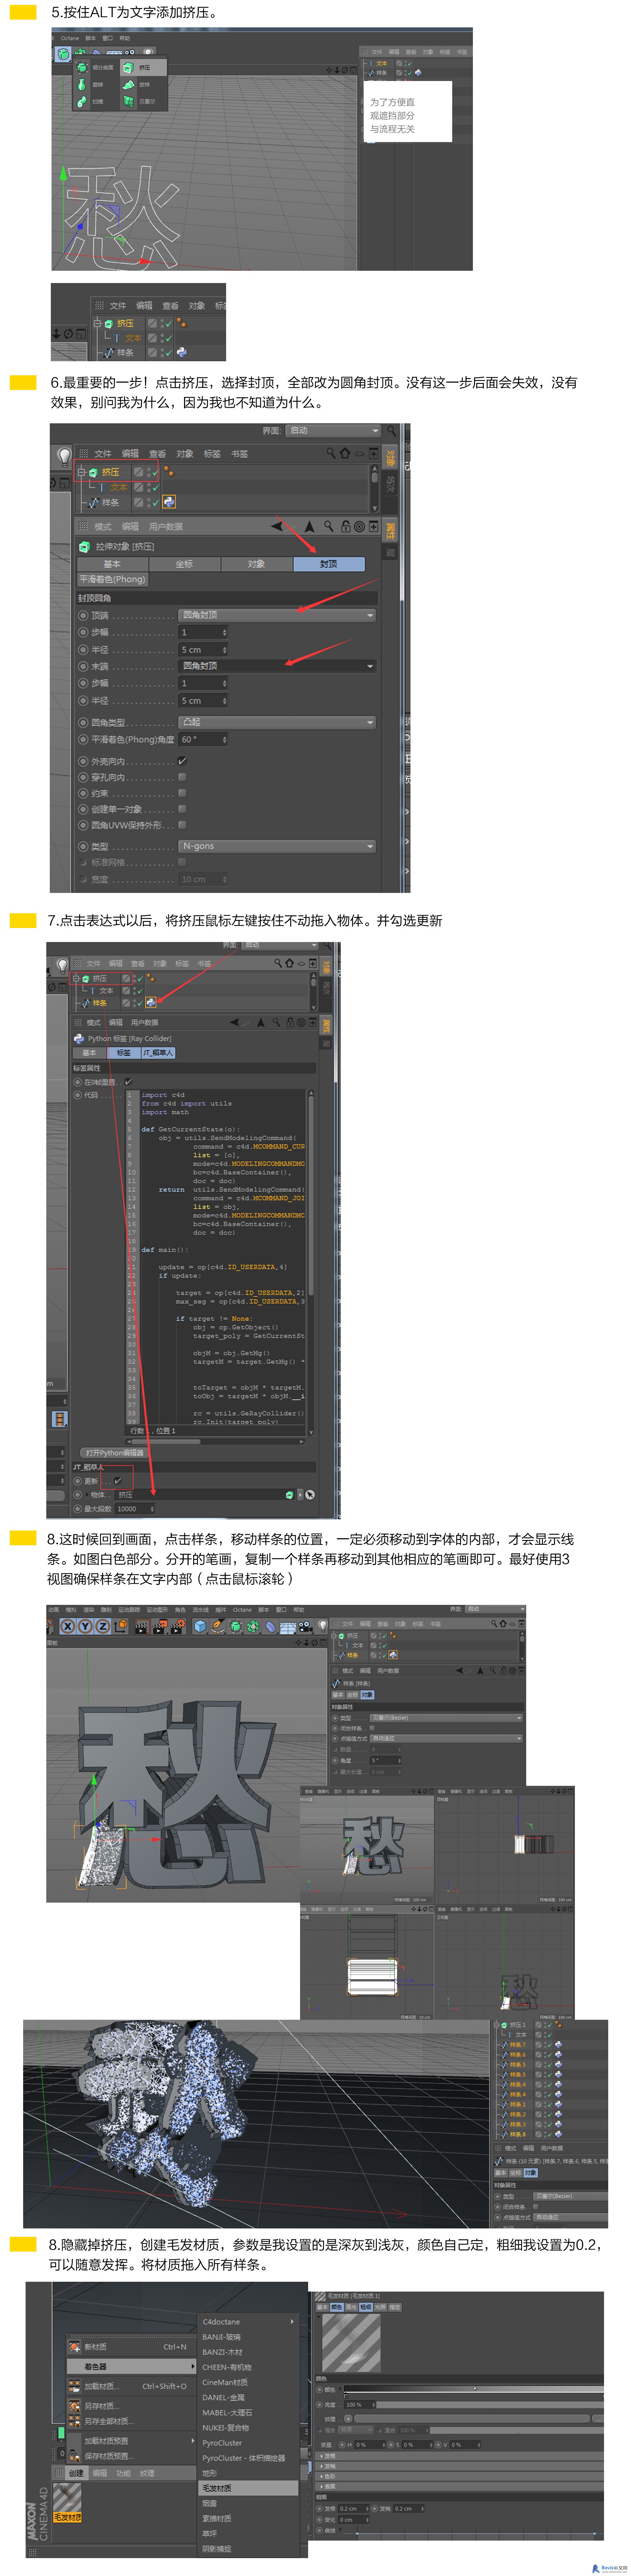631x2576 pixels.
Task: Enable the 穿孔向内 checkbox
Action: [x=182, y=777]
